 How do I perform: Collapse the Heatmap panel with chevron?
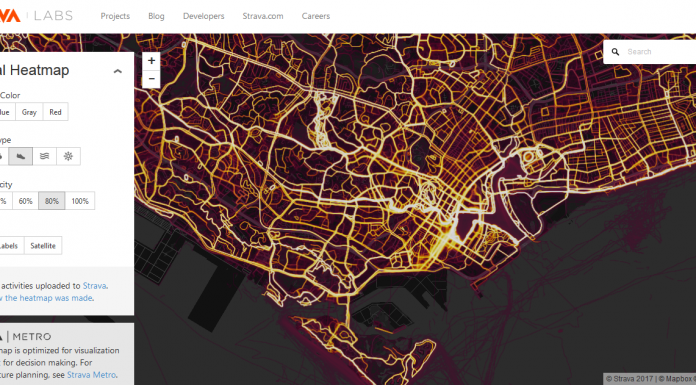(x=118, y=71)
